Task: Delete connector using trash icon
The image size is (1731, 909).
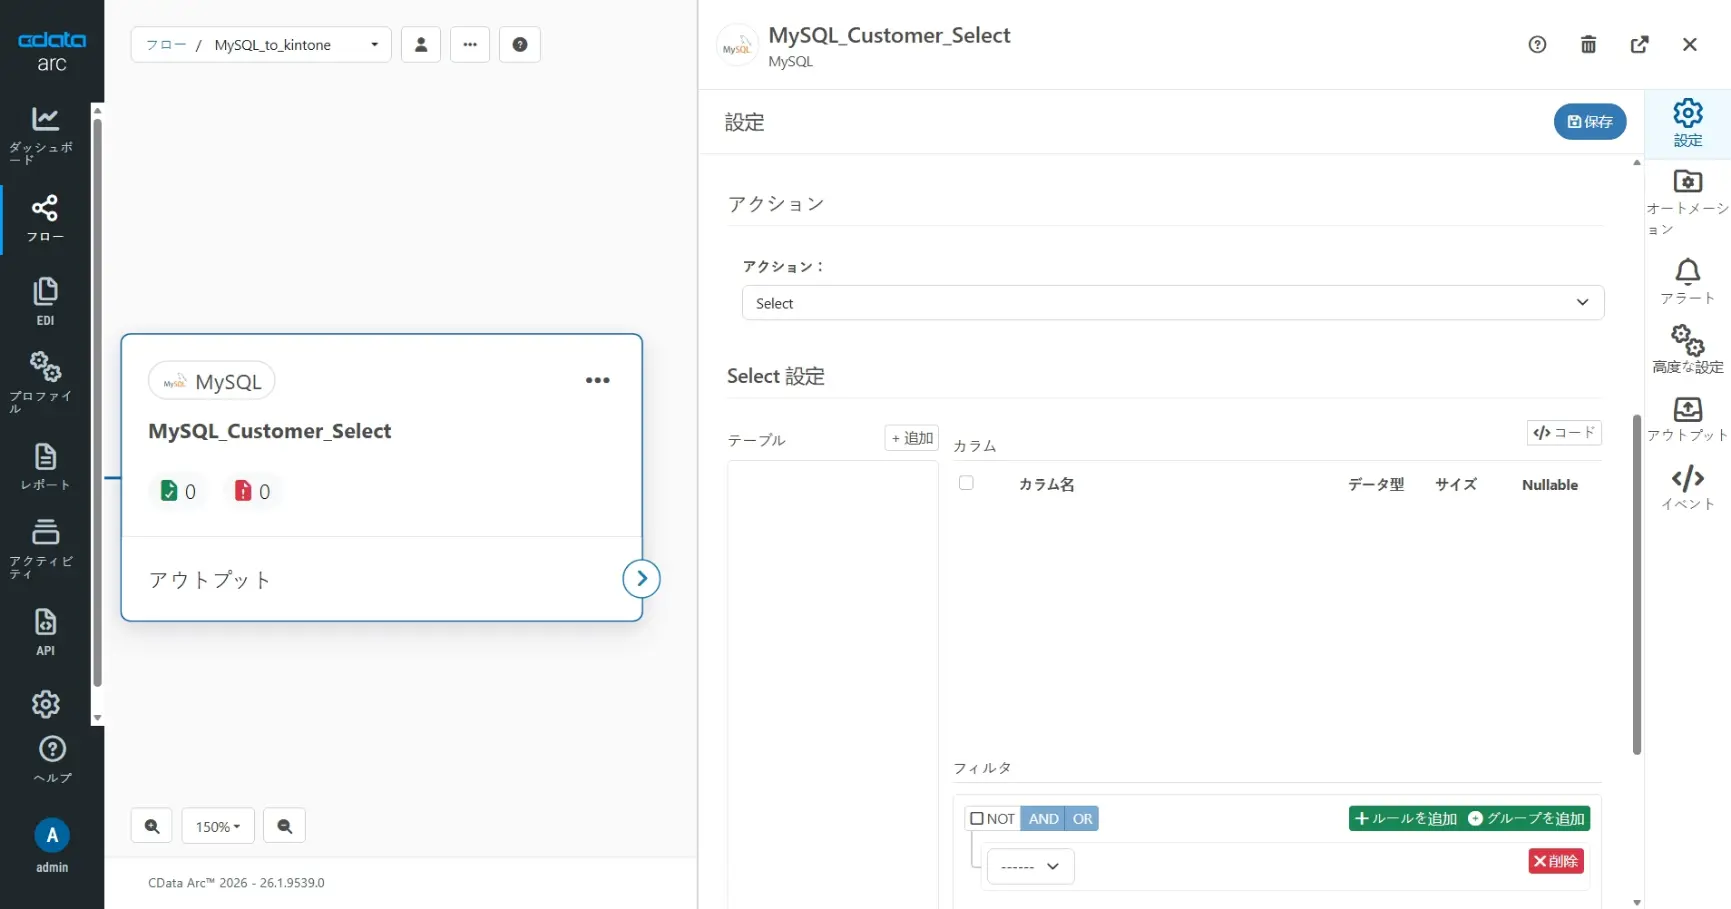Action: tap(1588, 45)
